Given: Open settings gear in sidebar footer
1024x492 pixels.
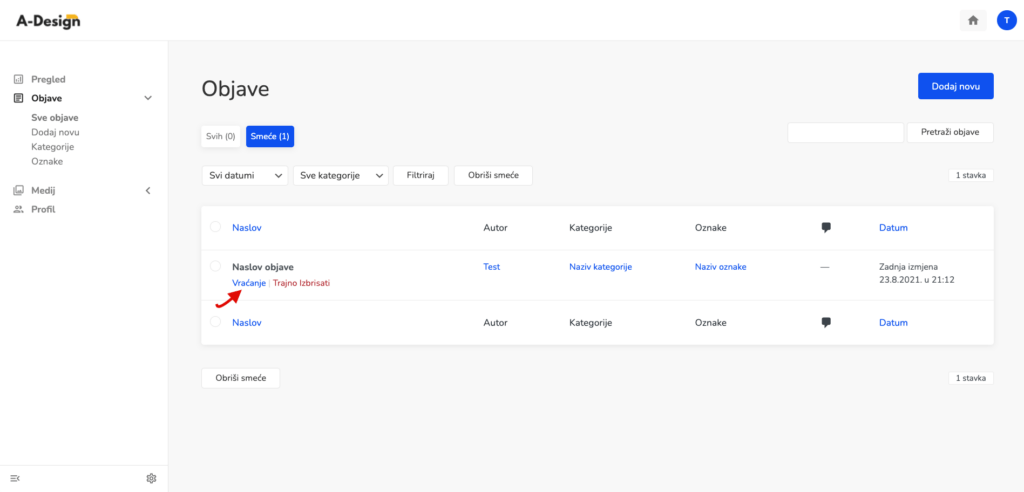Looking at the screenshot, I should (x=152, y=478).
